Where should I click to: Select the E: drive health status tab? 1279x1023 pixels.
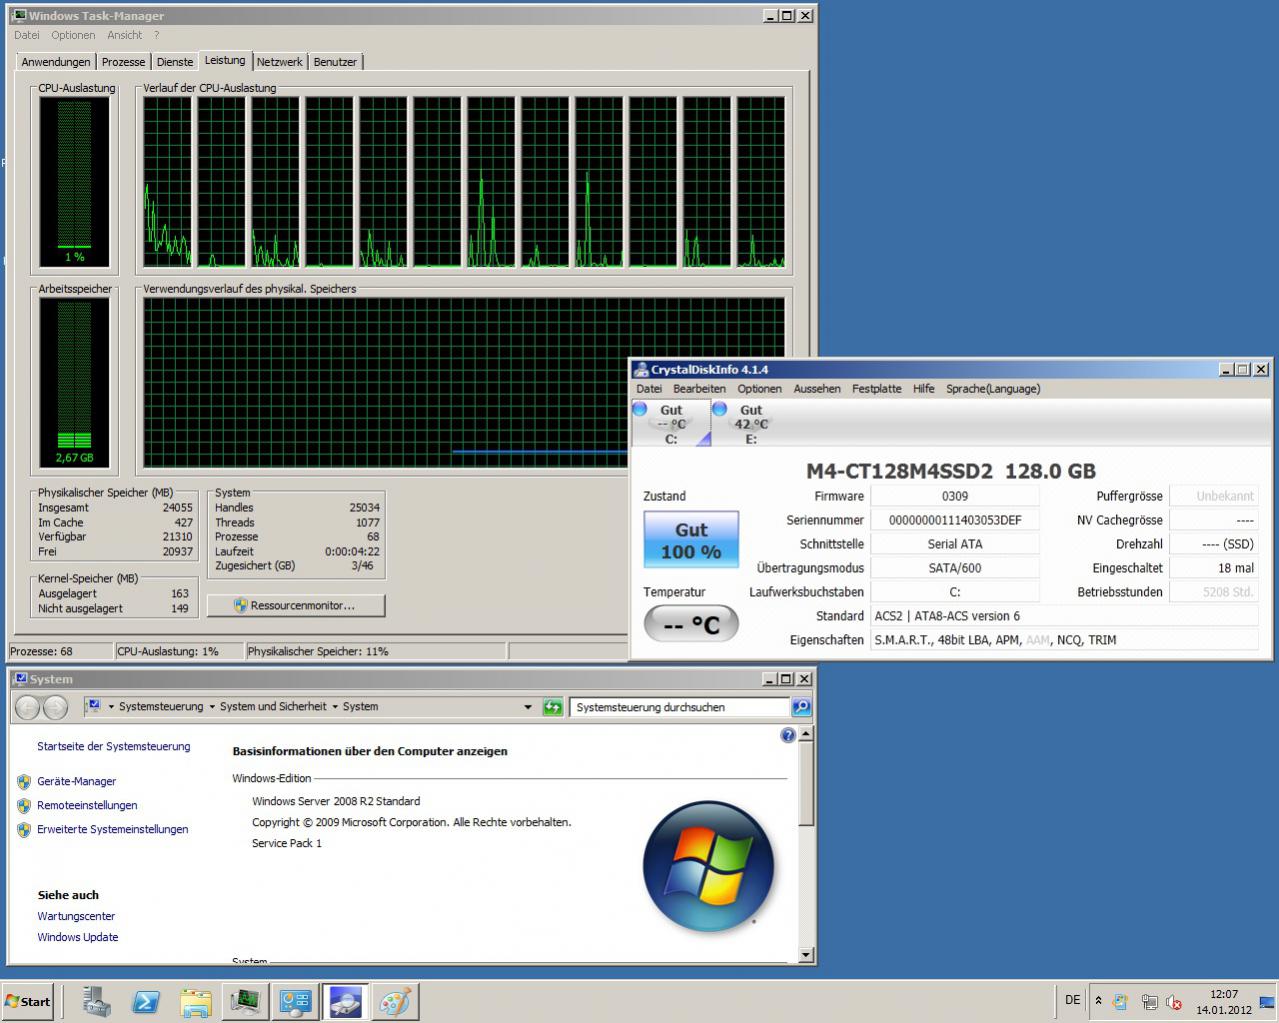751,424
